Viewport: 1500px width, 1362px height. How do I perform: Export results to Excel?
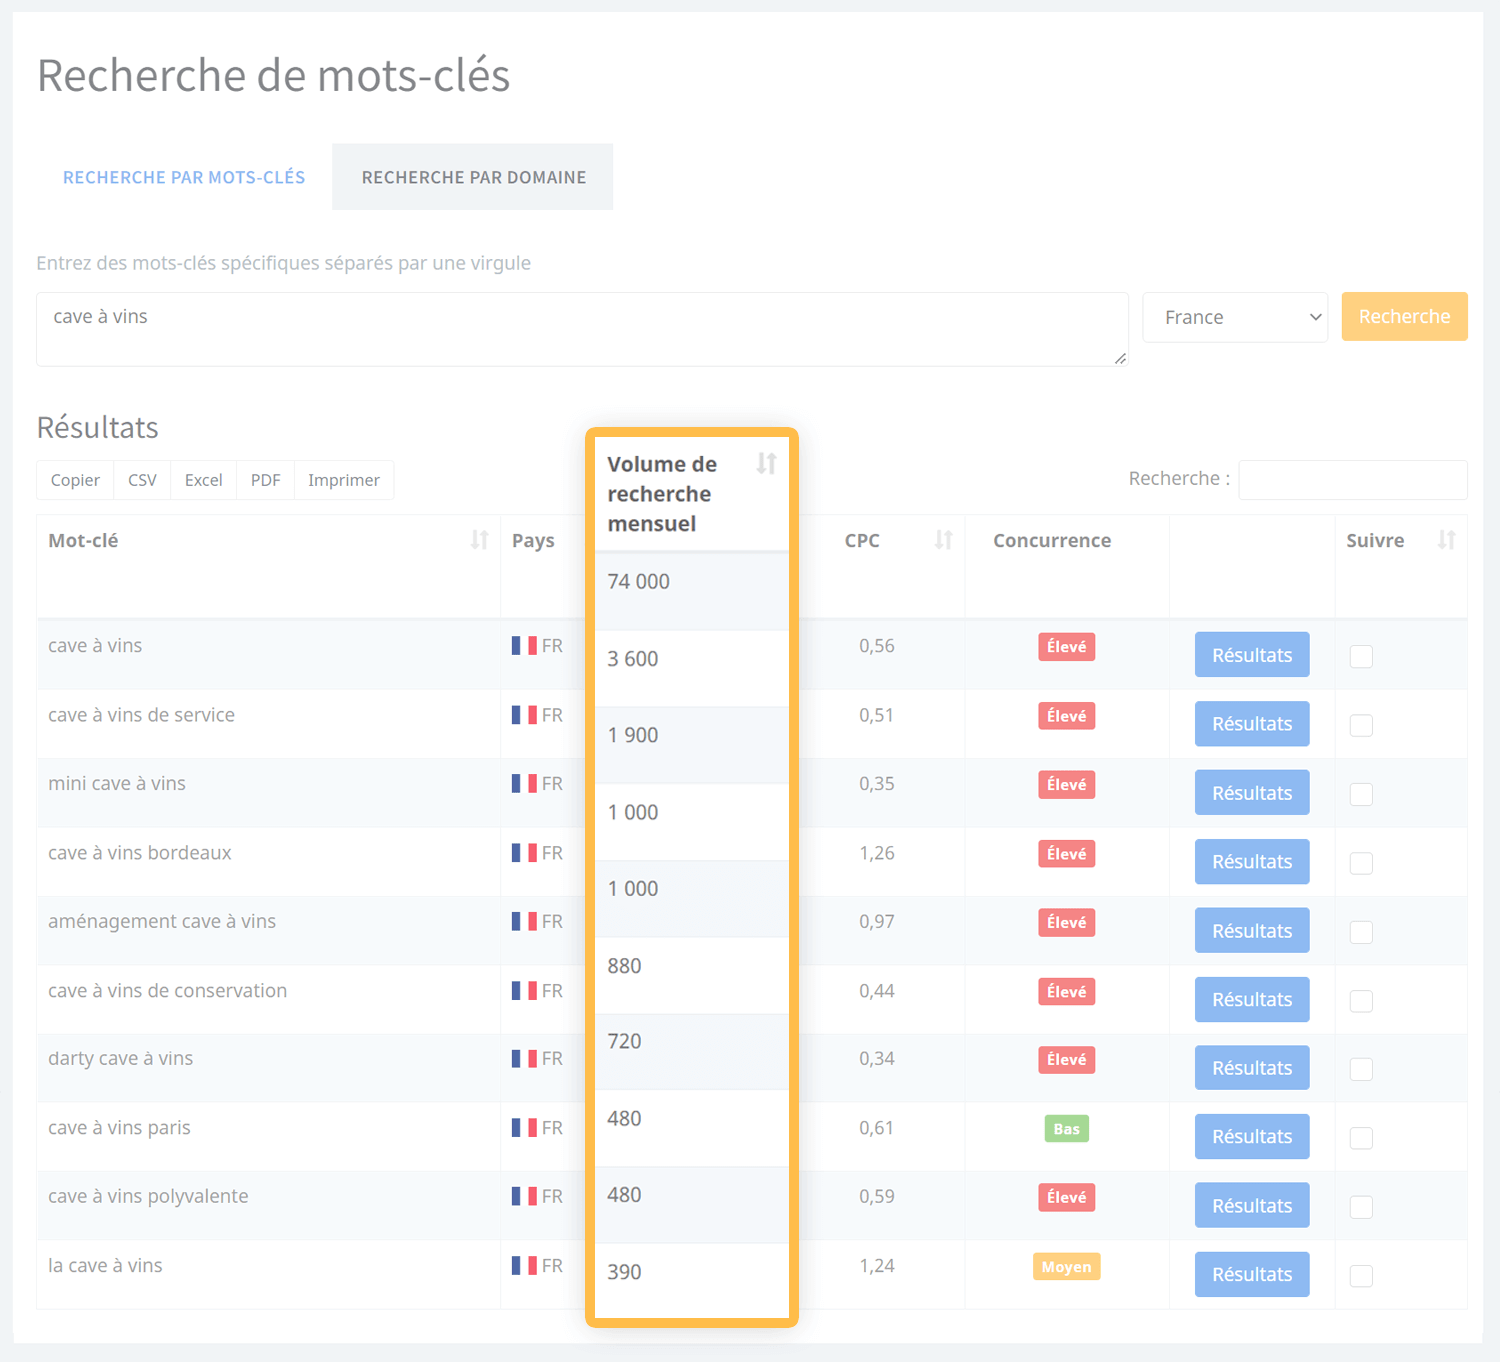tap(203, 480)
